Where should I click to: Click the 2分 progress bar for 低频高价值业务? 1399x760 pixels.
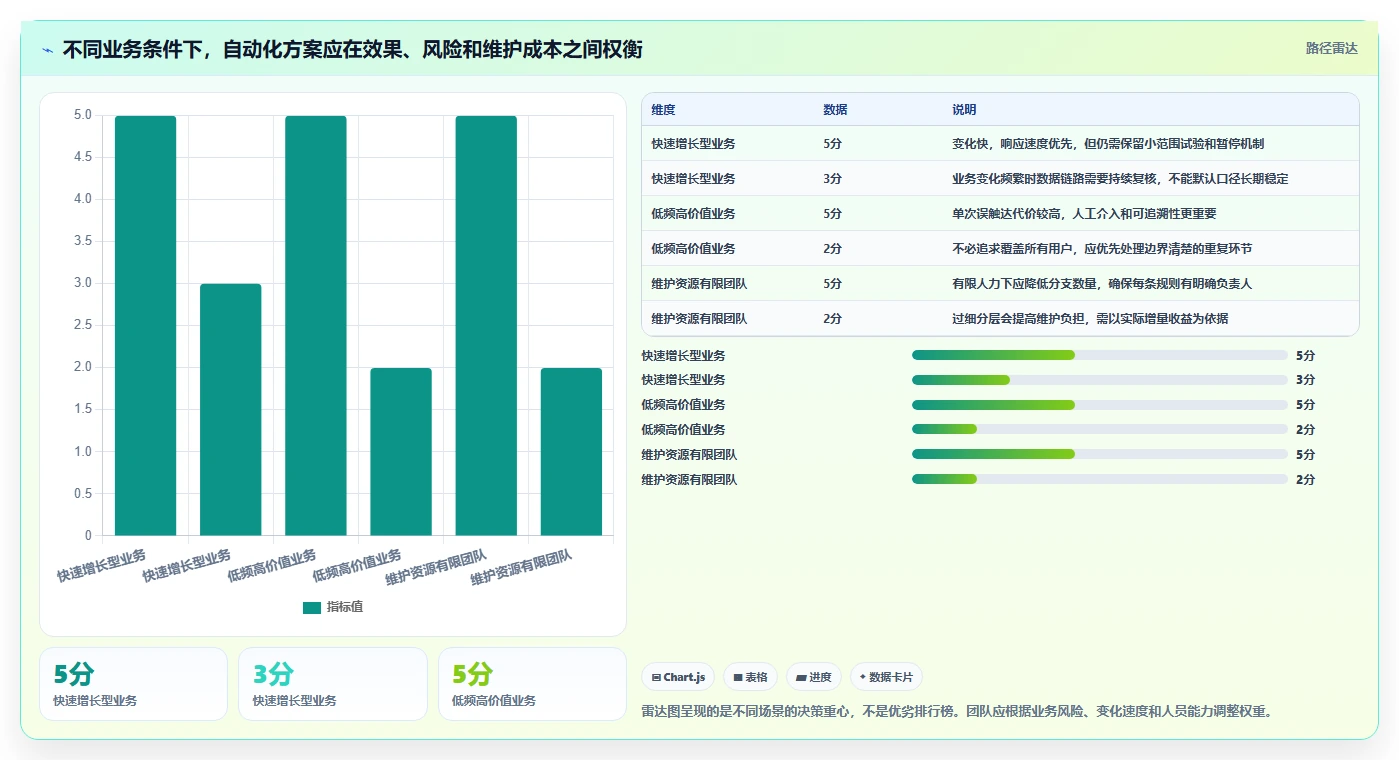[1099, 430]
